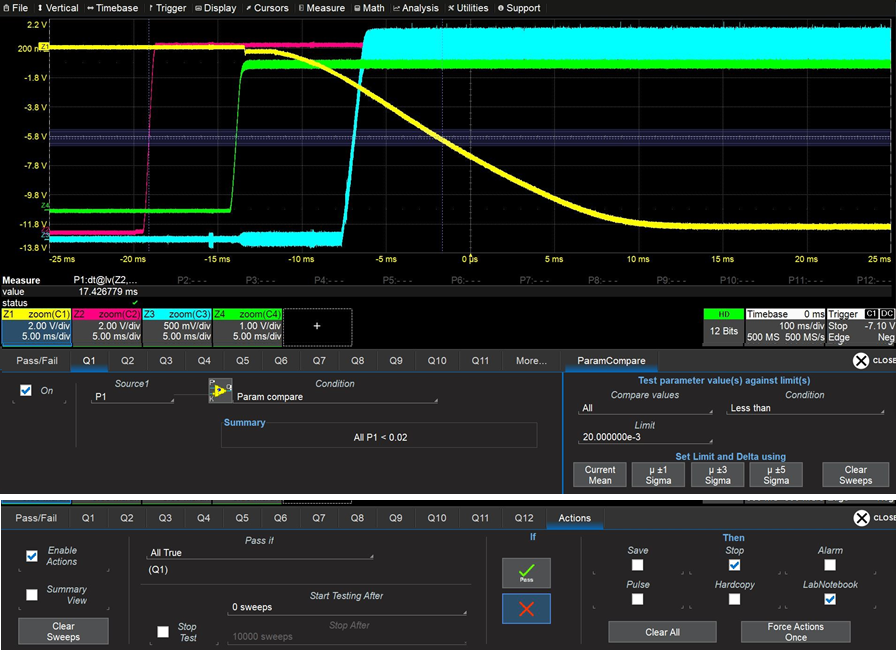Click the Force Actions Once button
This screenshot has width=896, height=650.
(x=795, y=631)
